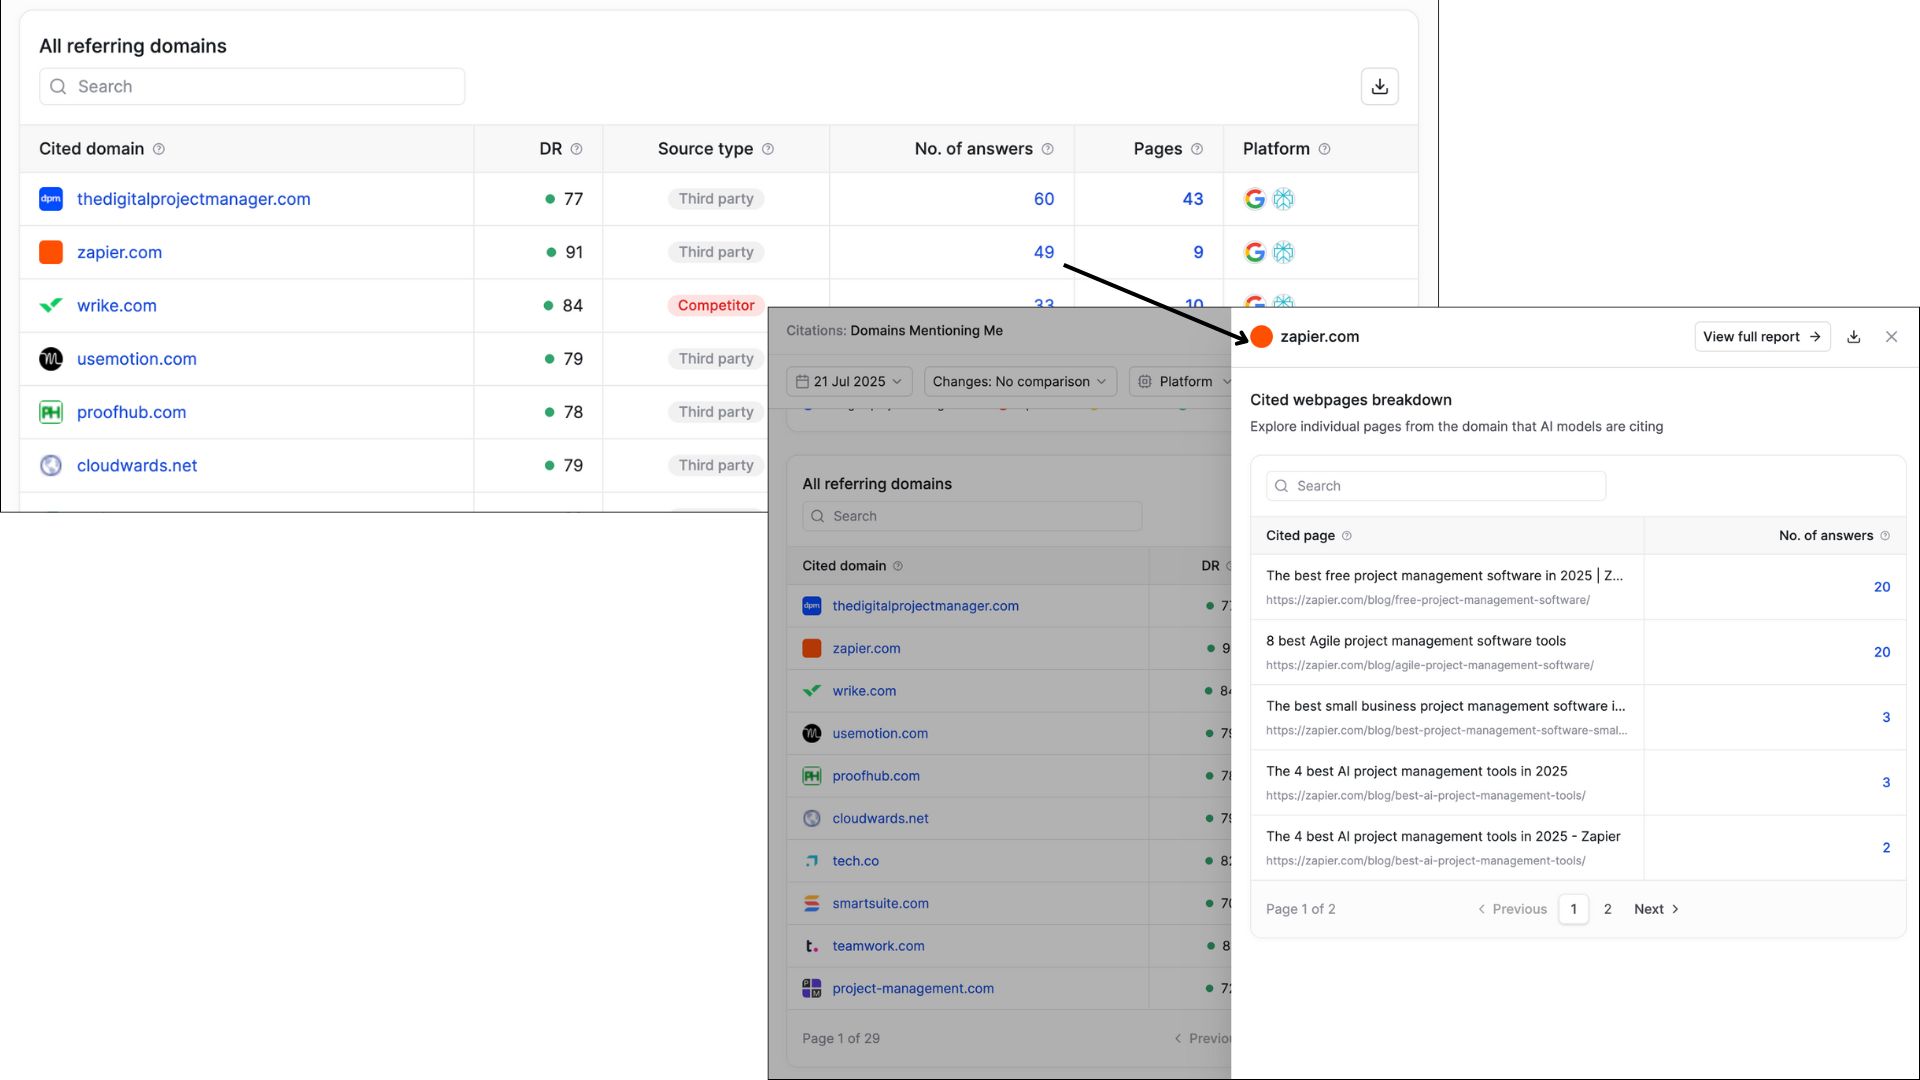Click the ChatGPT platform icon in thedigitalprojectmanager.com row
The height and width of the screenshot is (1080, 1920).
coord(1283,199)
